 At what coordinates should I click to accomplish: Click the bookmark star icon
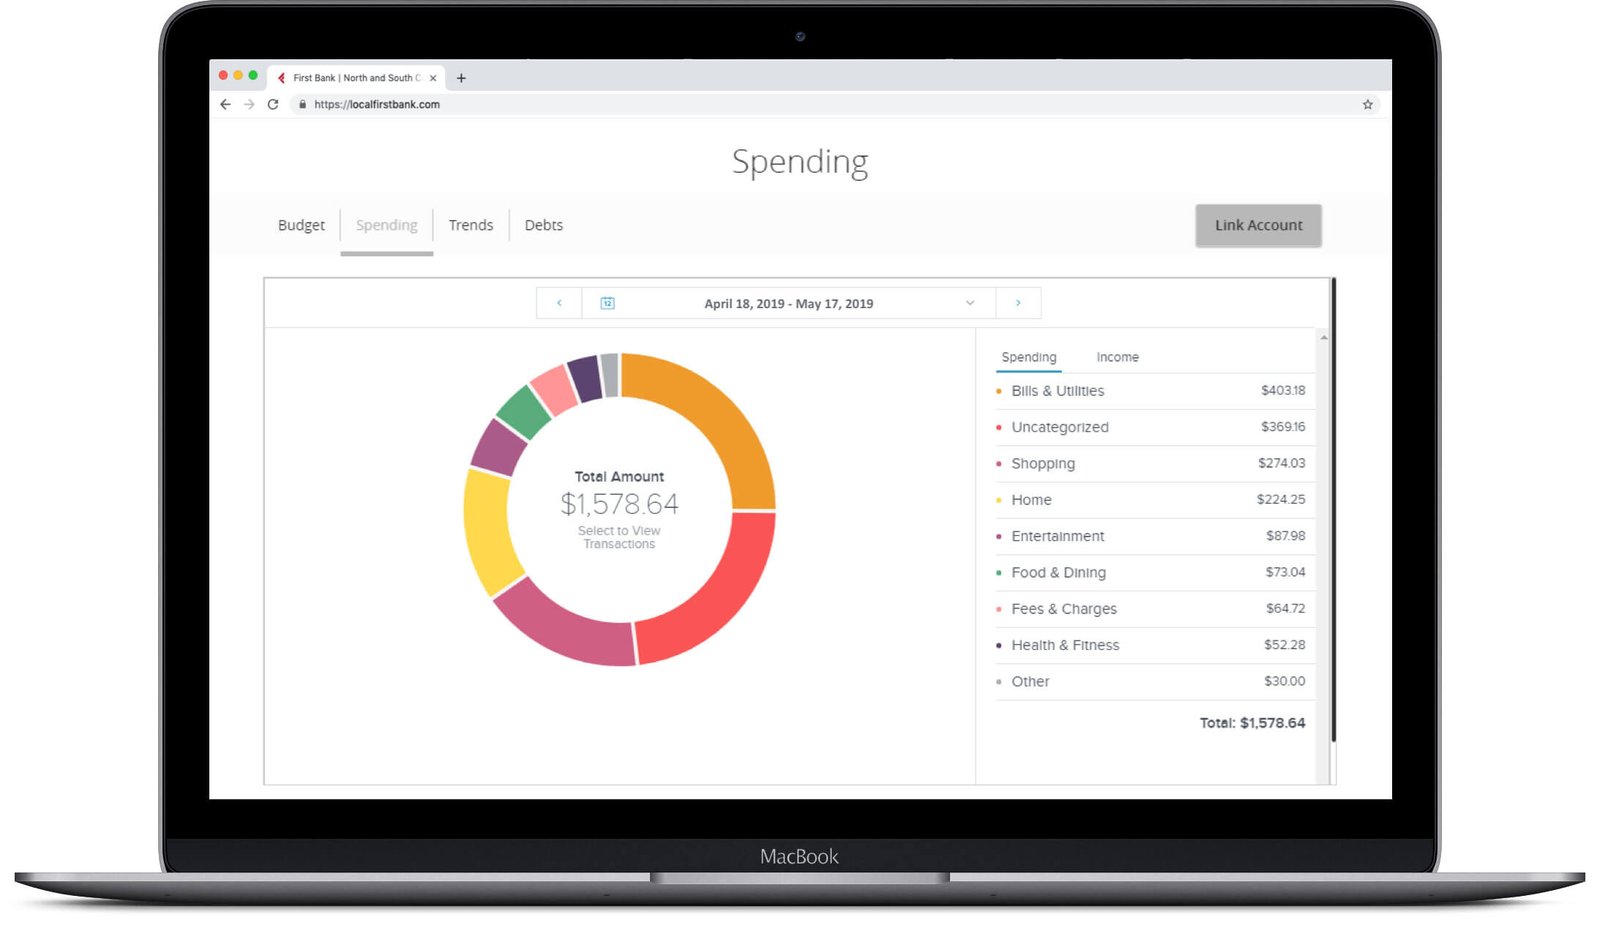(x=1367, y=104)
